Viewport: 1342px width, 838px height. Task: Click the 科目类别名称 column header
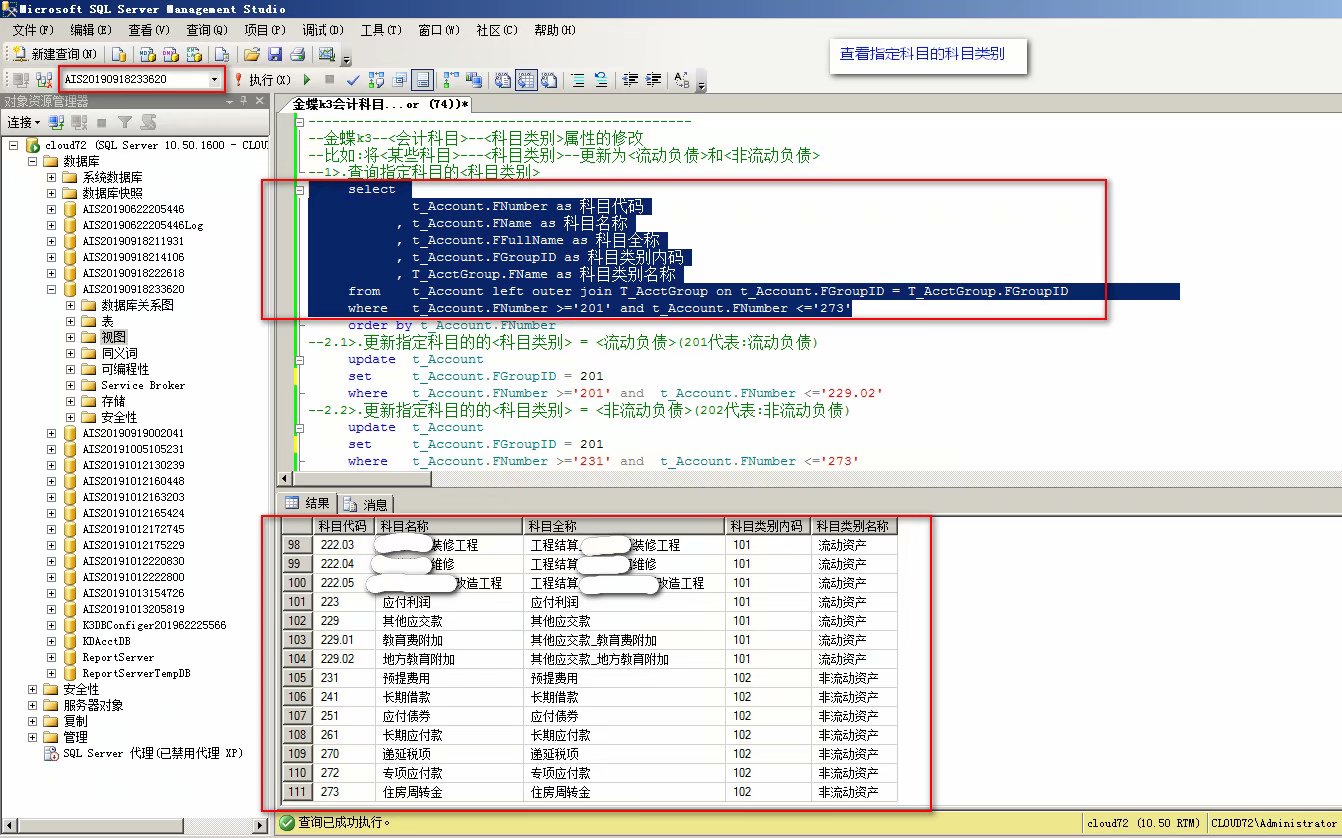point(853,526)
